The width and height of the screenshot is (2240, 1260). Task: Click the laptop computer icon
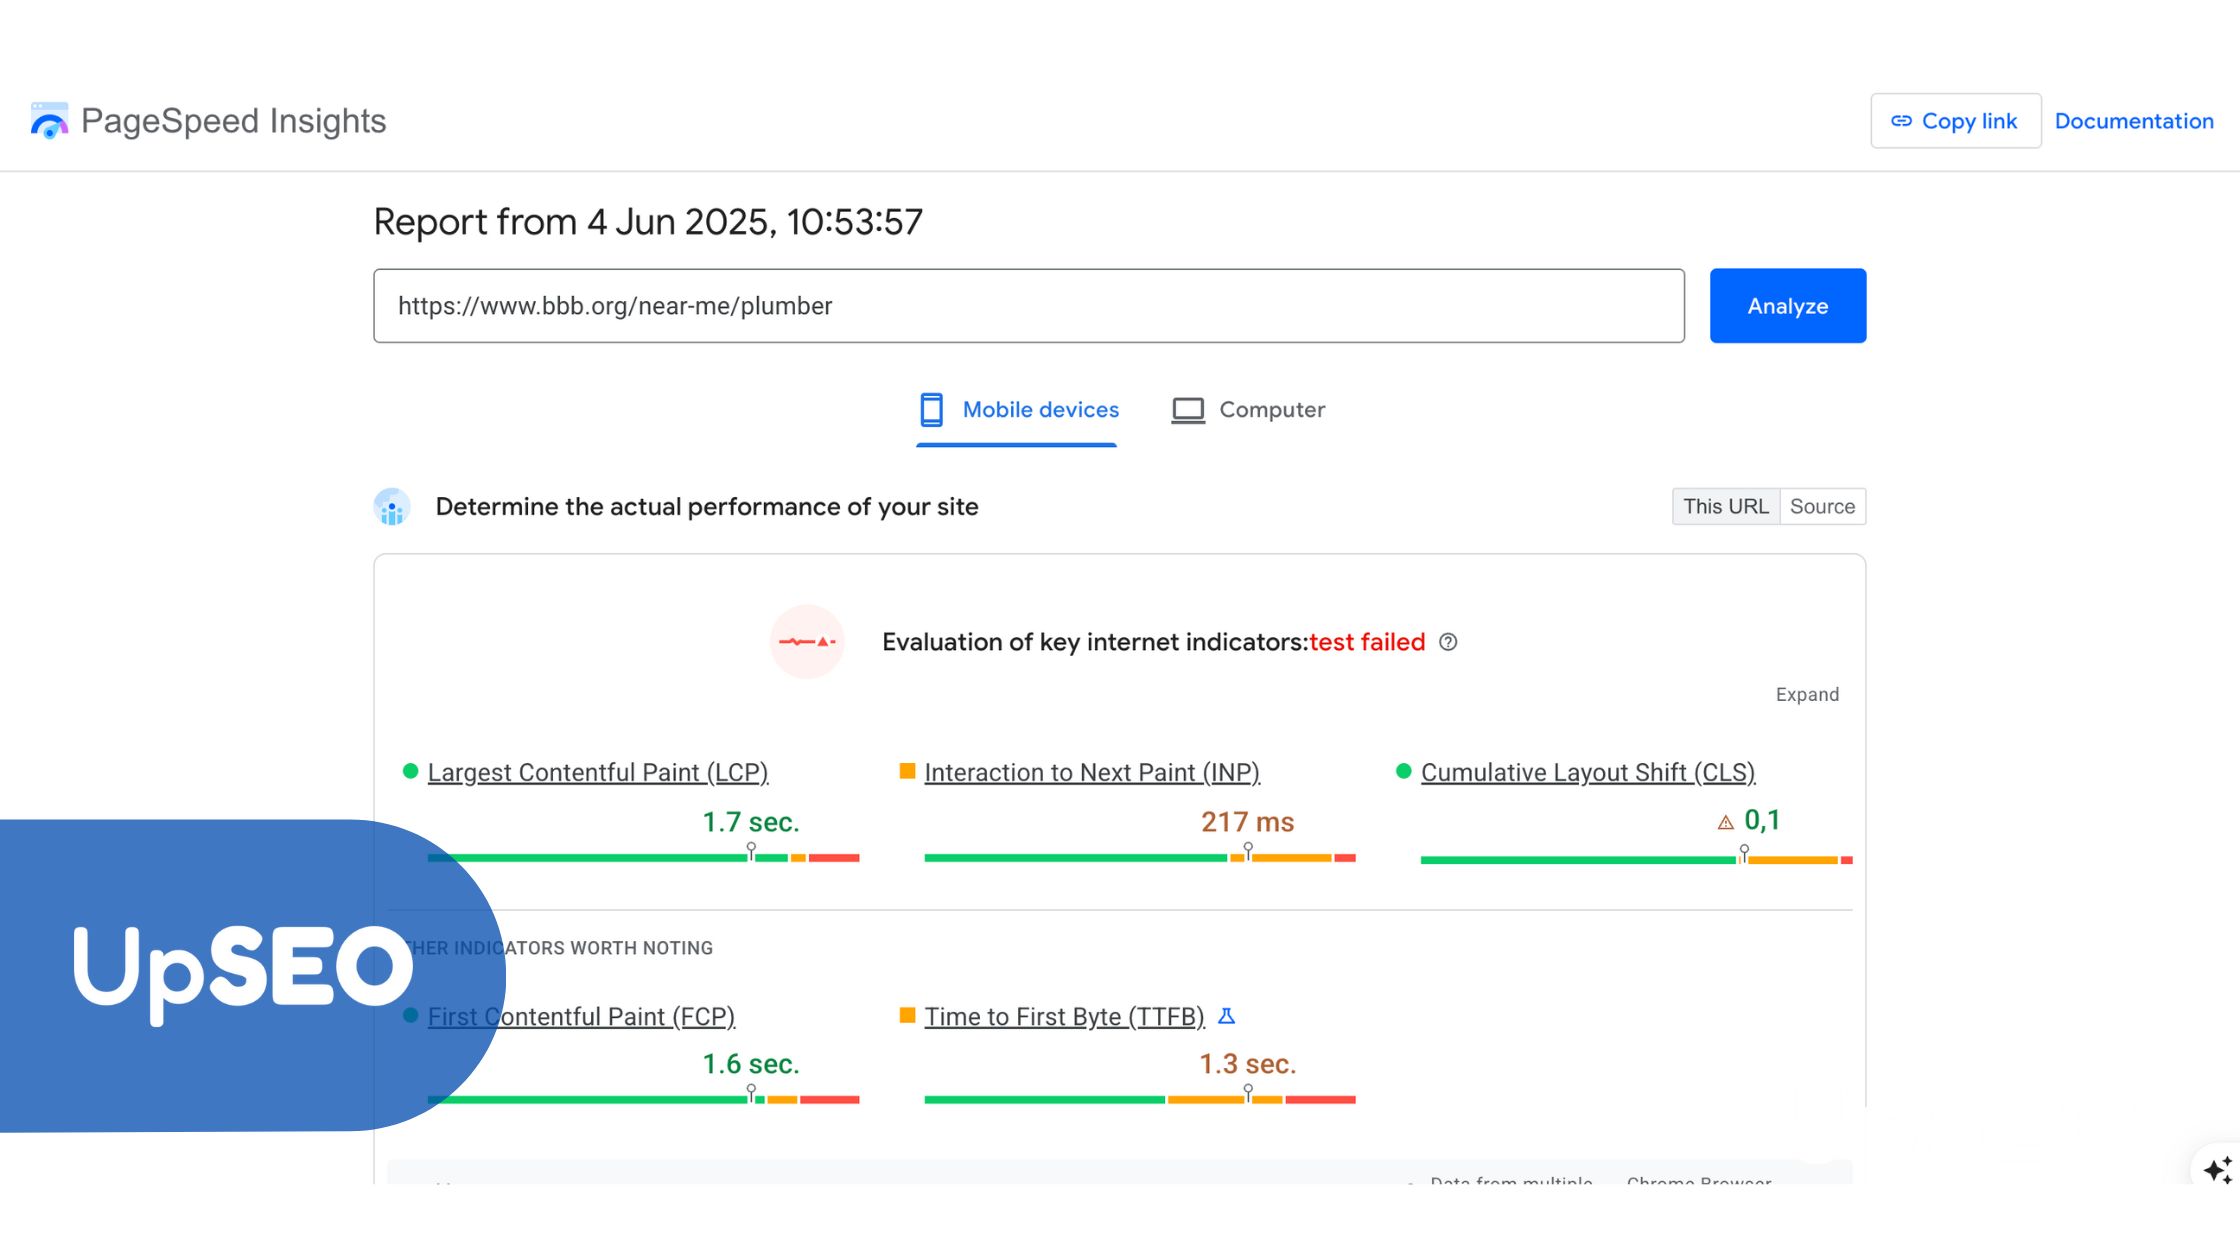1188,410
